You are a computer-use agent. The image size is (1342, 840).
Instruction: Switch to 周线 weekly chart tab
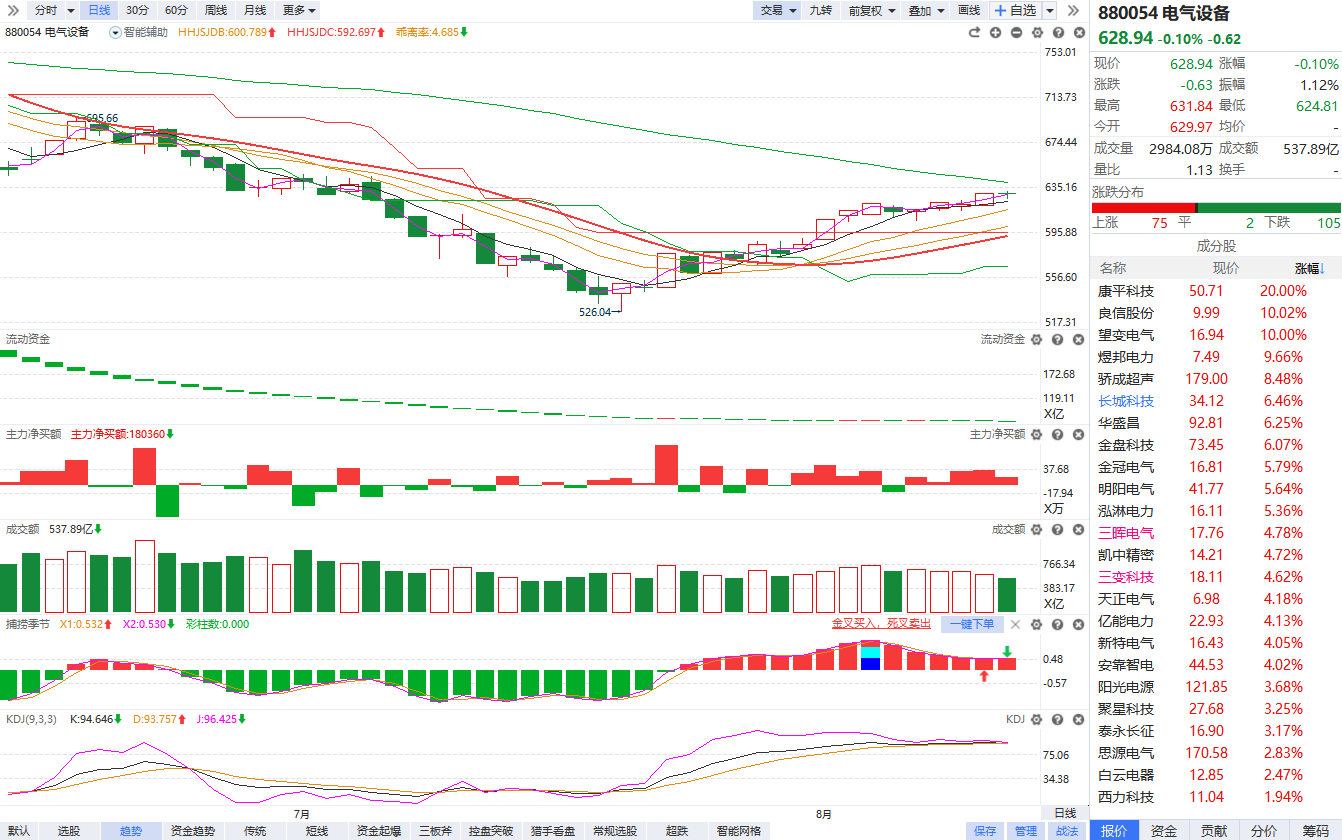216,10
